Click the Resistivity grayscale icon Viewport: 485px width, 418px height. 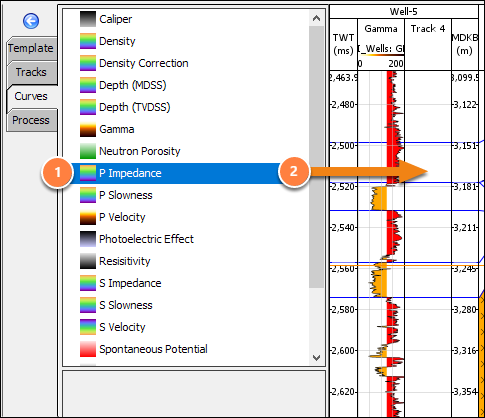88,261
